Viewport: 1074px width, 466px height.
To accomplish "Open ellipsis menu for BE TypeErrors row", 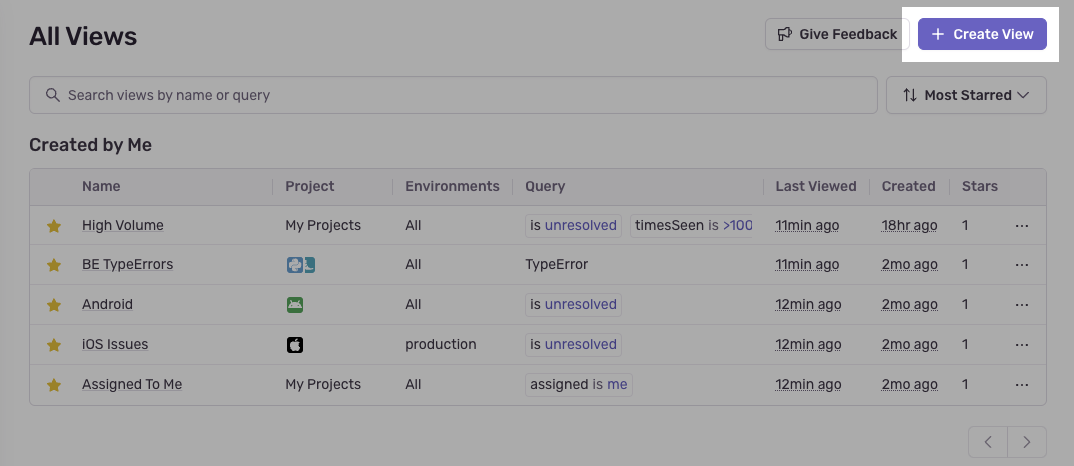I will click(1021, 265).
